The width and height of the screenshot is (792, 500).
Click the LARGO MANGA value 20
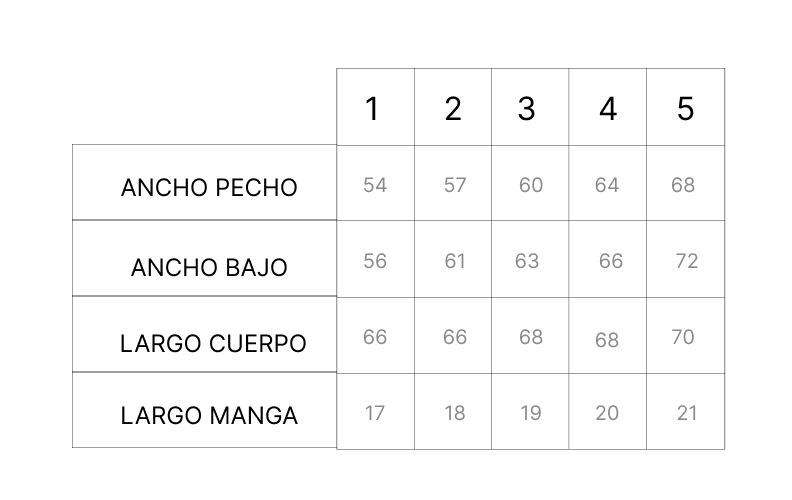607,413
